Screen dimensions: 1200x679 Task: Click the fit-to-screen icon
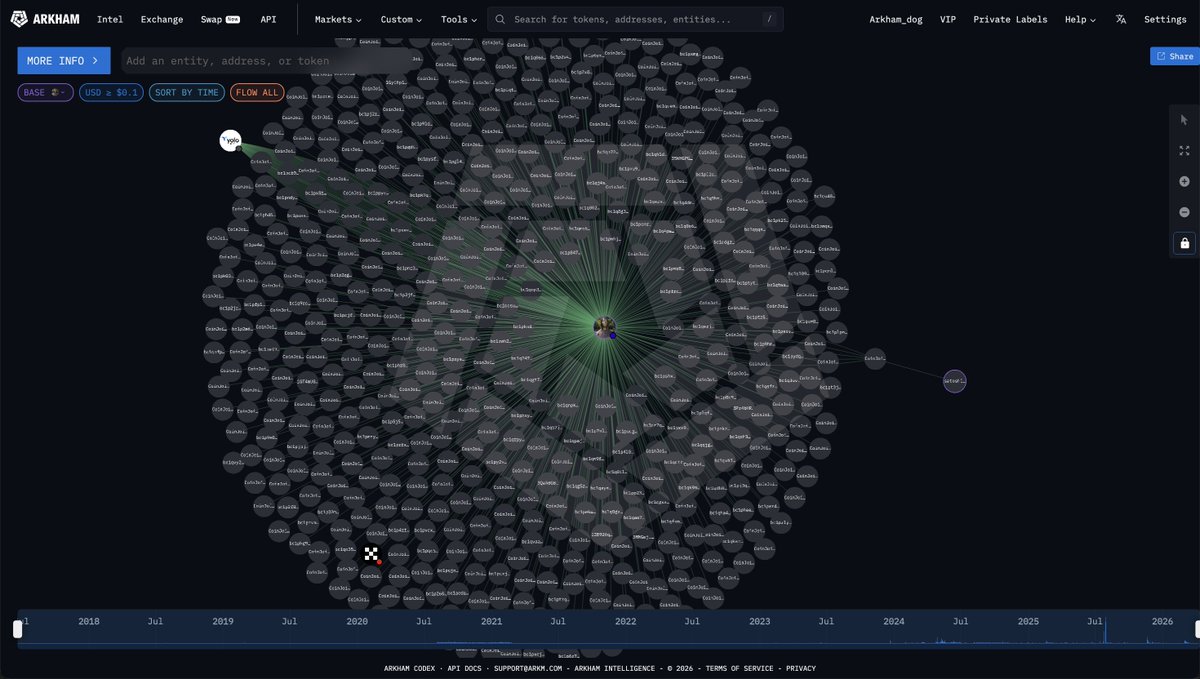click(1184, 150)
